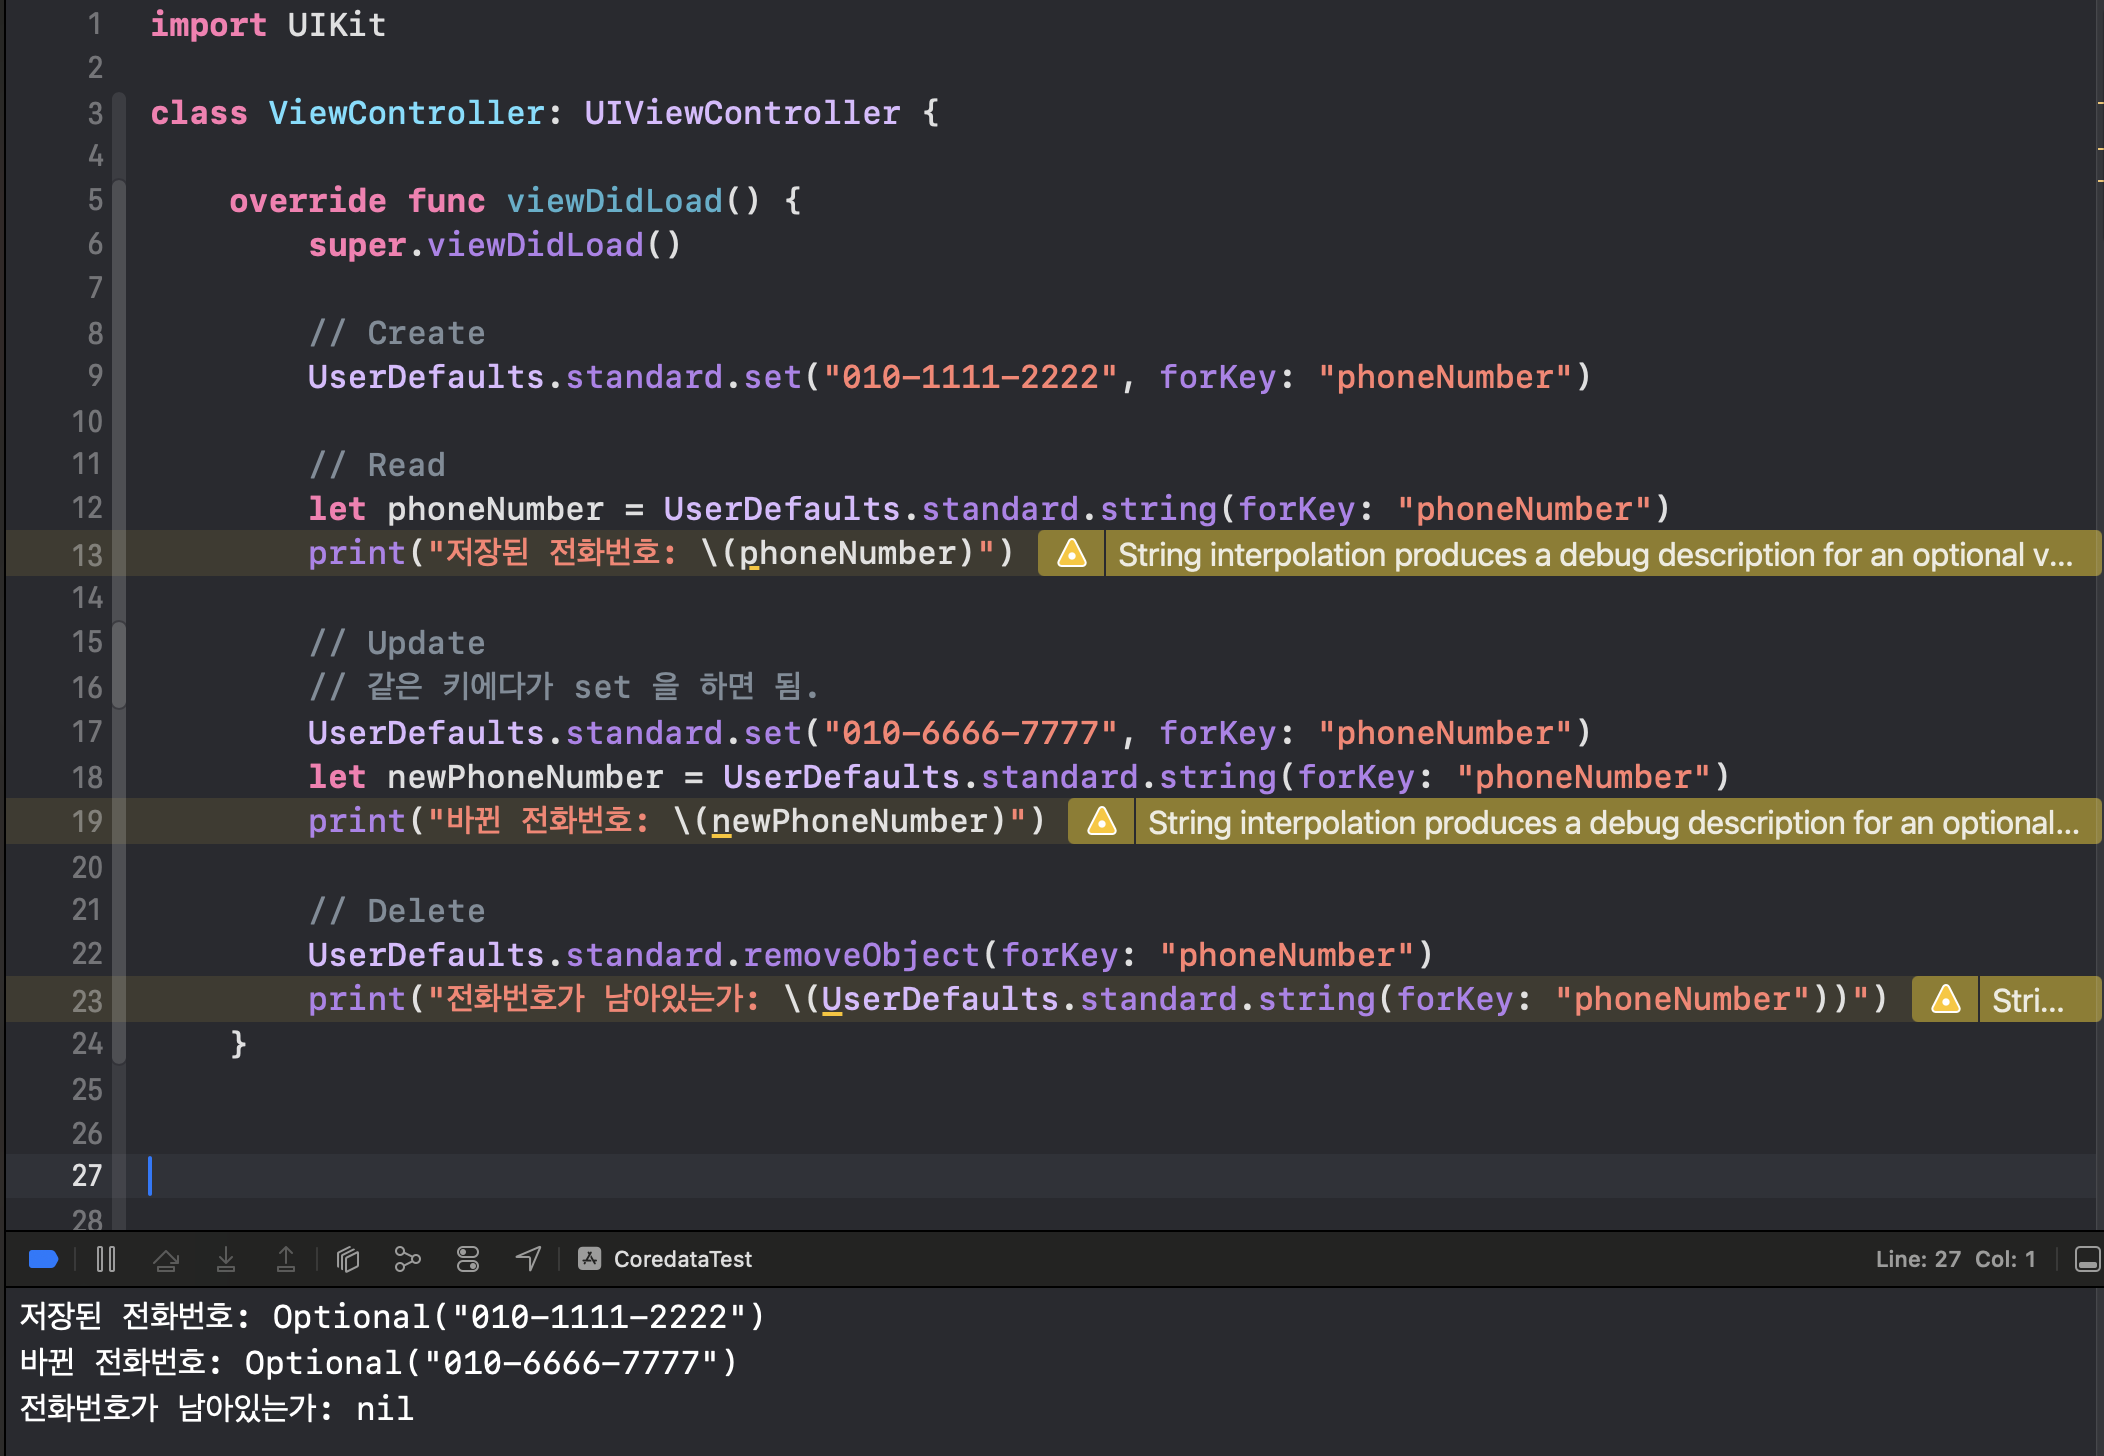
Task: Pause program execution in debug bar
Action: [106, 1259]
